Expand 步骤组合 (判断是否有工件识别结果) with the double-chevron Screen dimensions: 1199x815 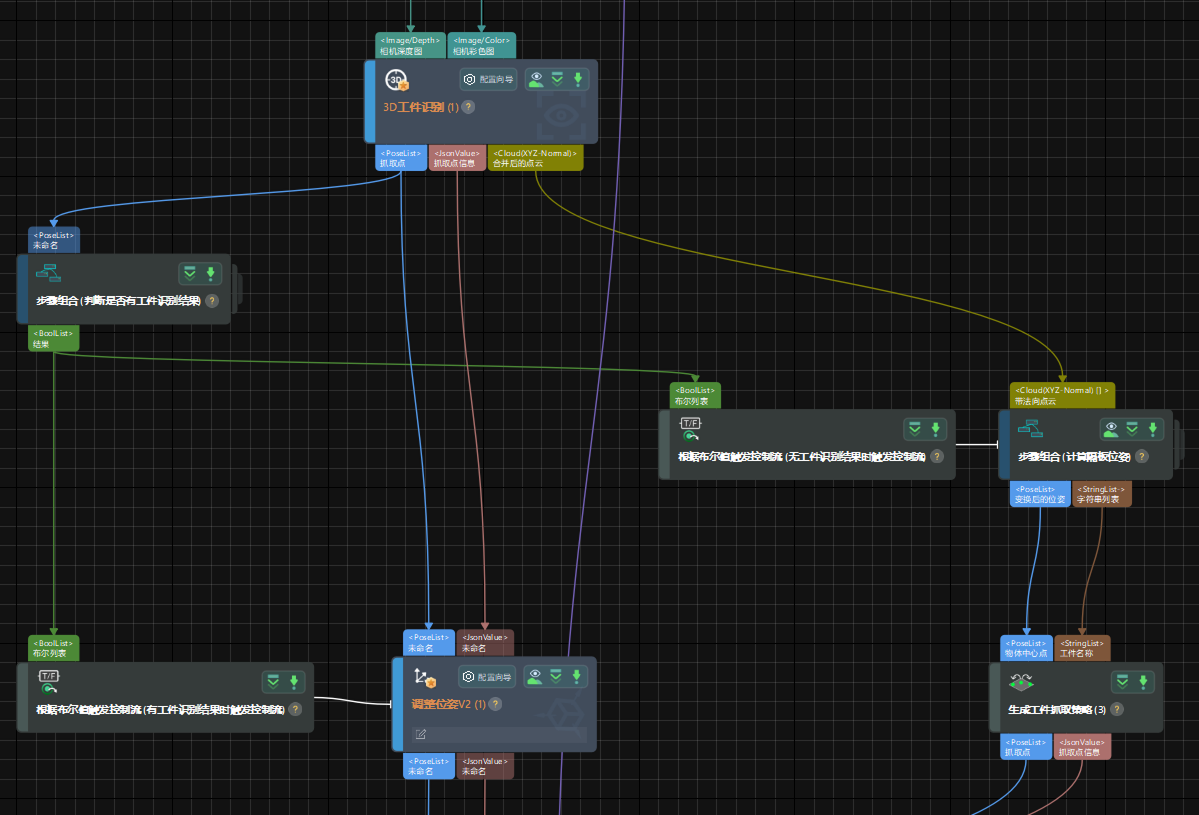[190, 274]
